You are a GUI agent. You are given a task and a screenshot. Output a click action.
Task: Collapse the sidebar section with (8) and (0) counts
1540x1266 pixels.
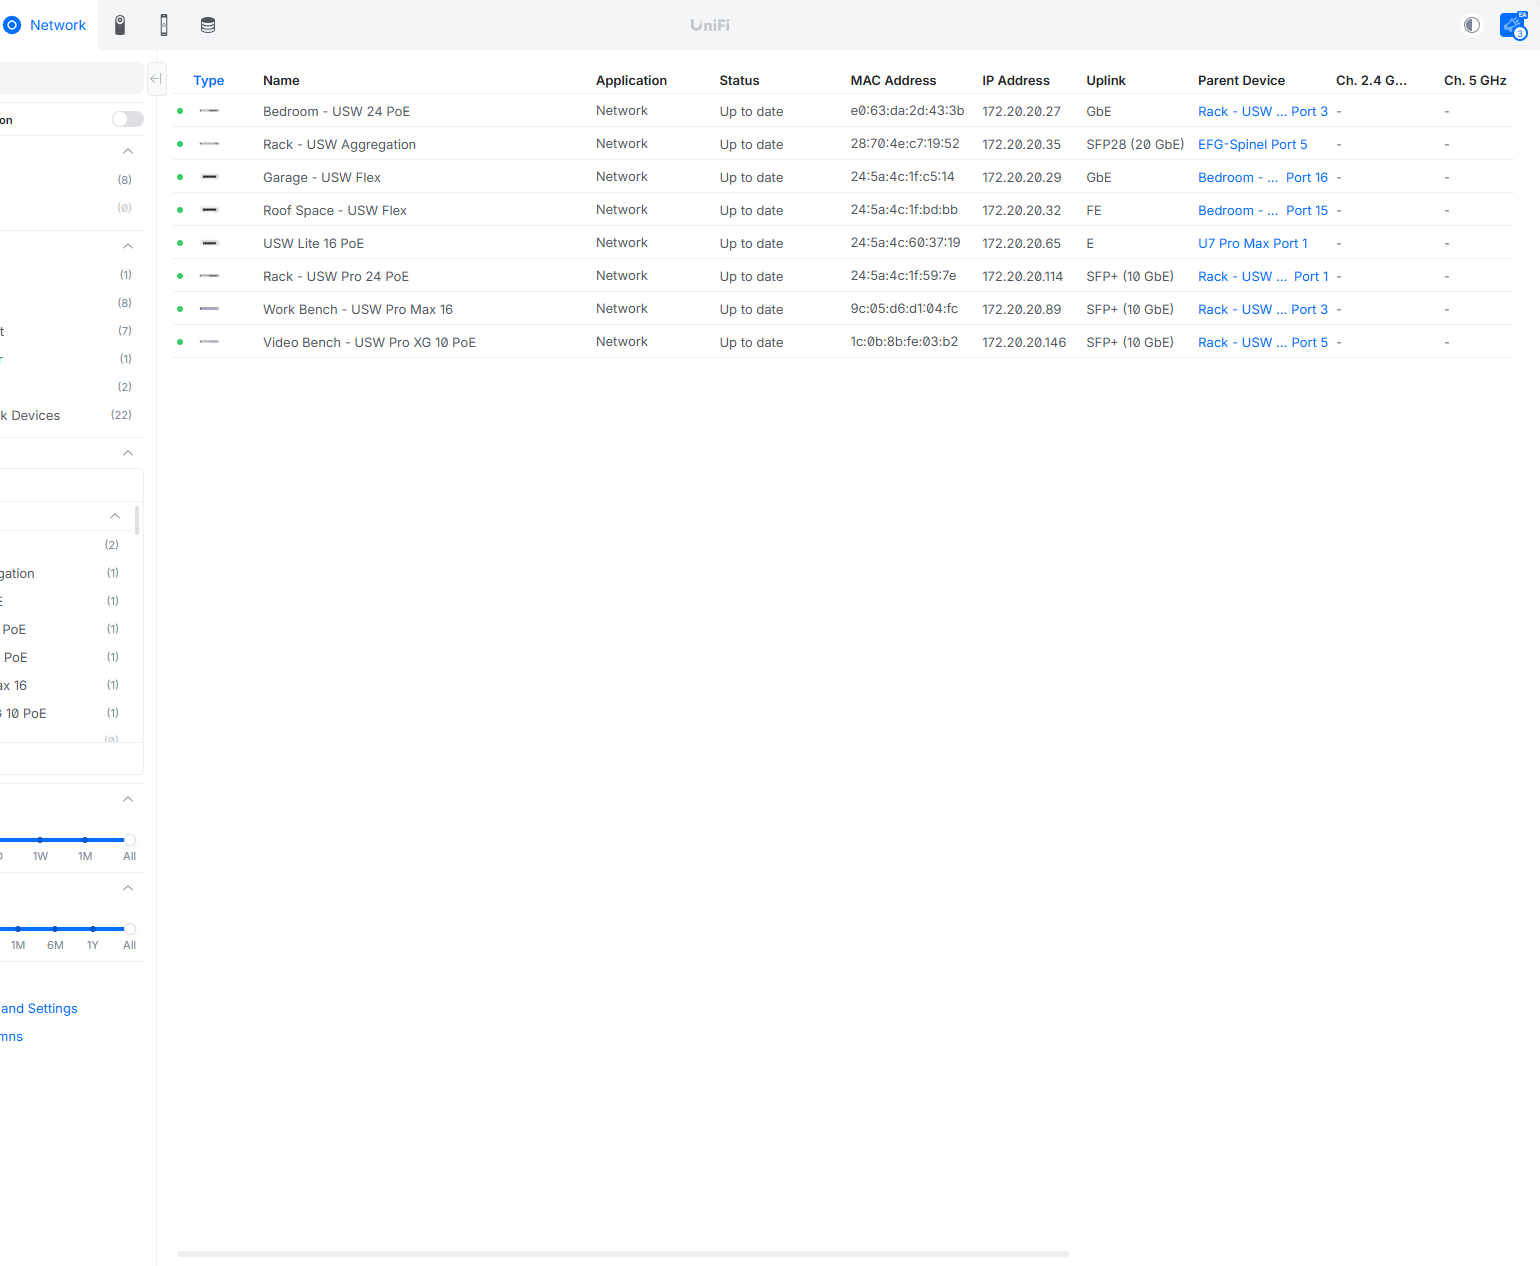(x=128, y=151)
